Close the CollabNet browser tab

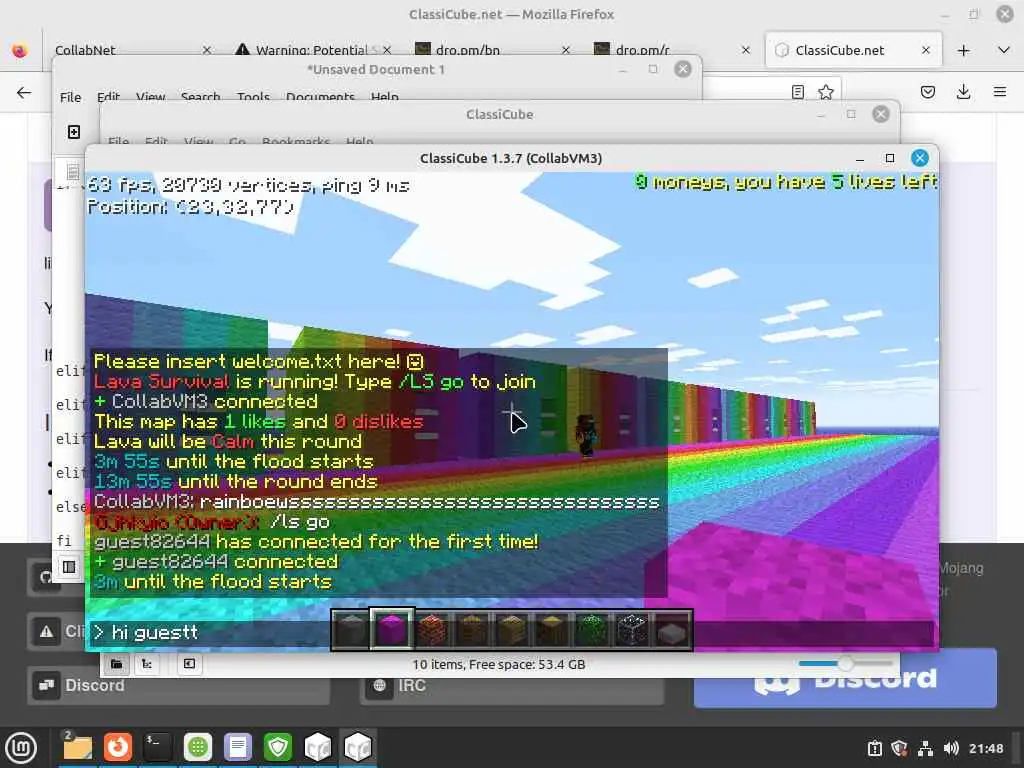tap(206, 50)
